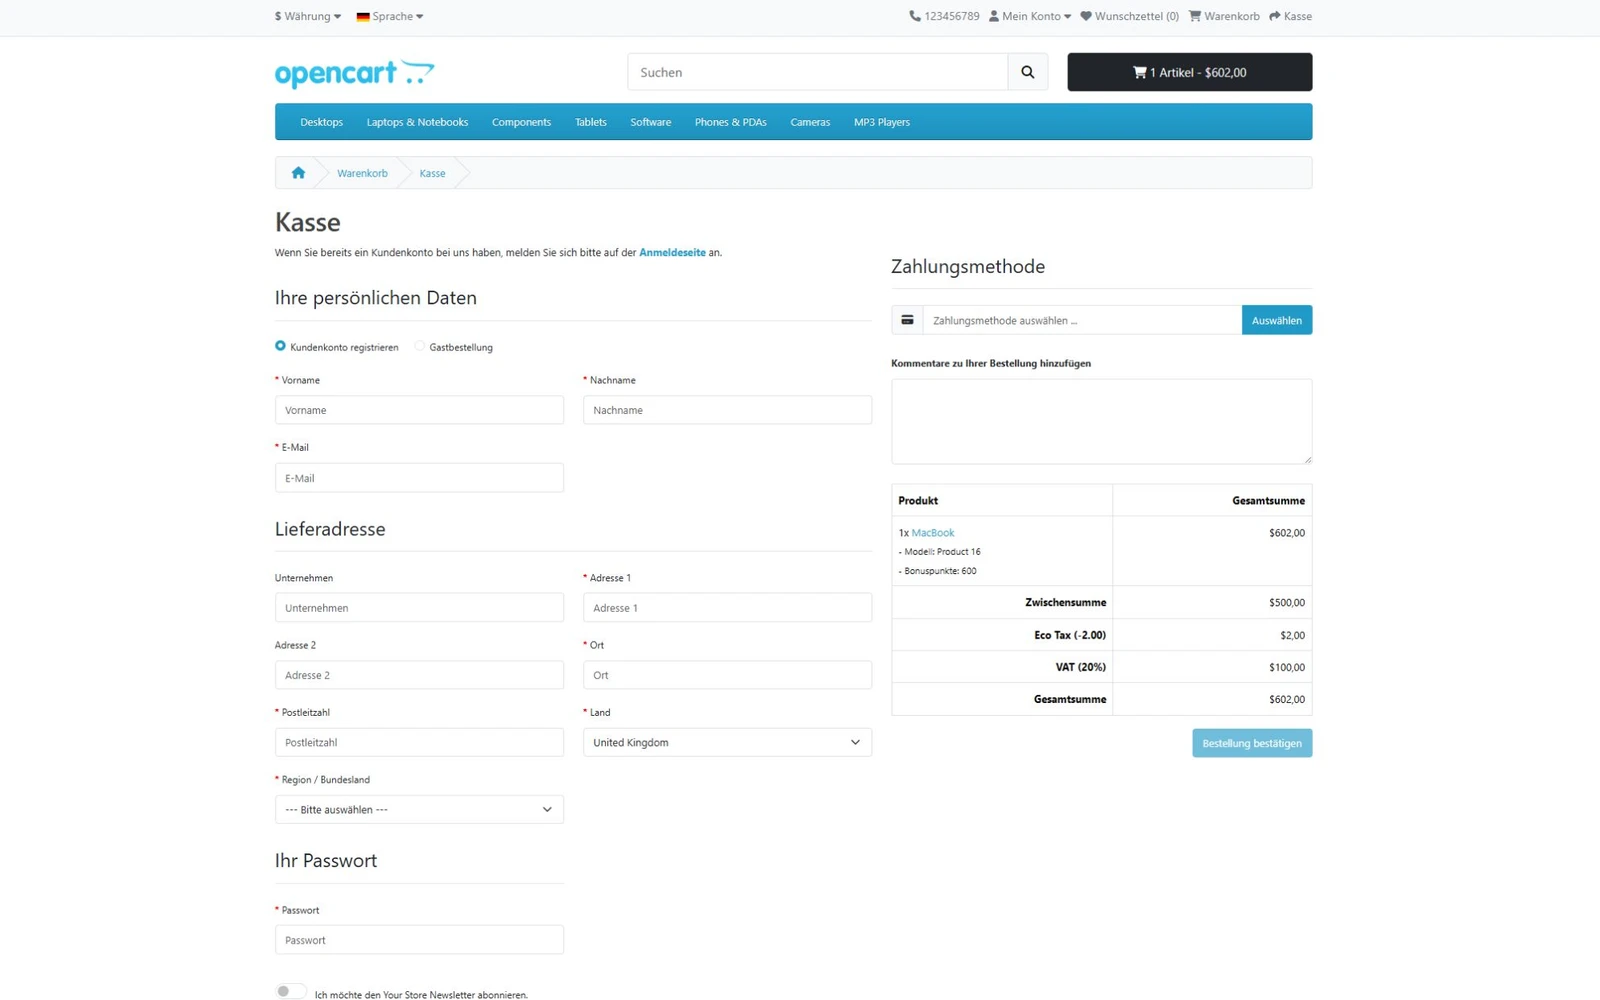Click the credit card icon beside payment method
The height and width of the screenshot is (1000, 1600).
(907, 320)
